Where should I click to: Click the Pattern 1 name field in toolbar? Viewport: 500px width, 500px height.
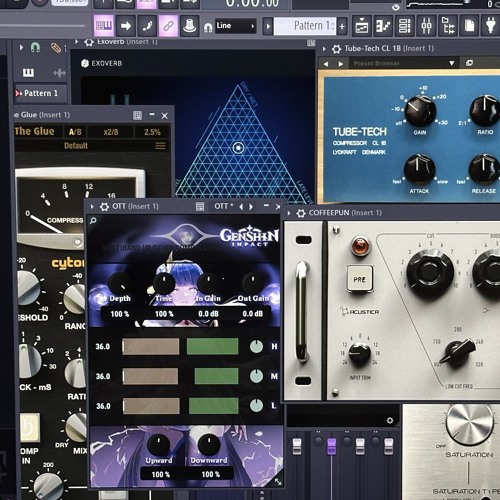coord(305,26)
